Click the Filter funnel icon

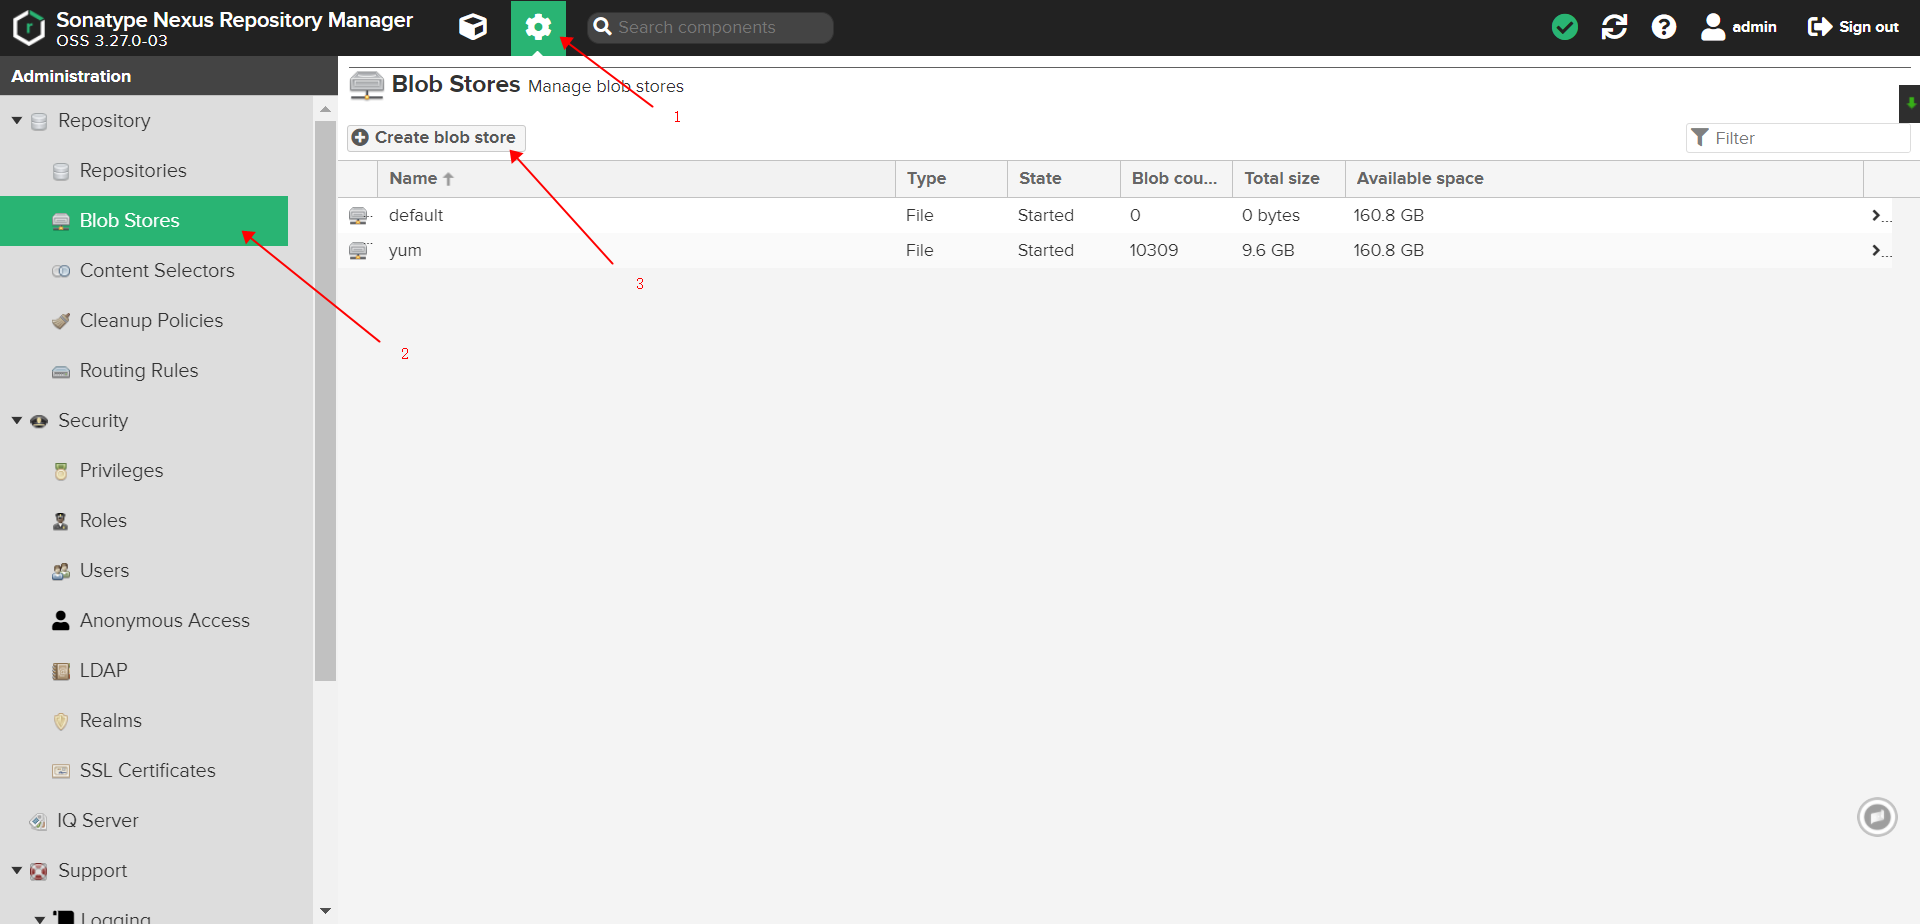(x=1700, y=137)
